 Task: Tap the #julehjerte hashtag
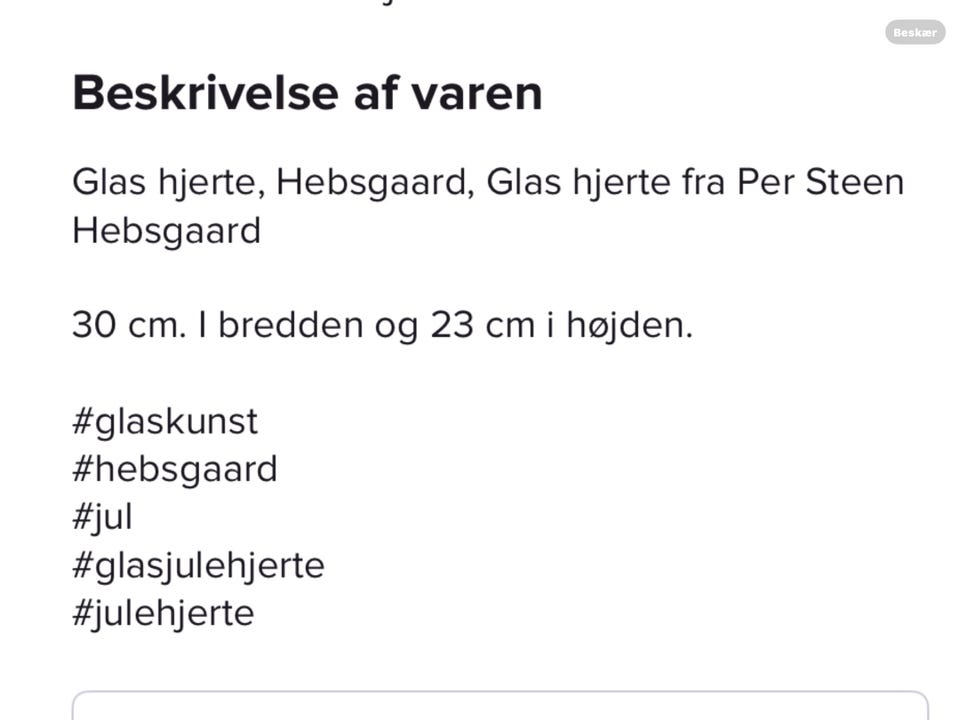(163, 613)
